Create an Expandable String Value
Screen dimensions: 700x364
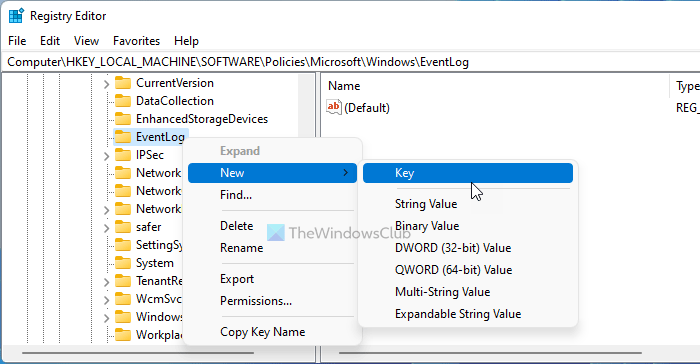point(467,314)
